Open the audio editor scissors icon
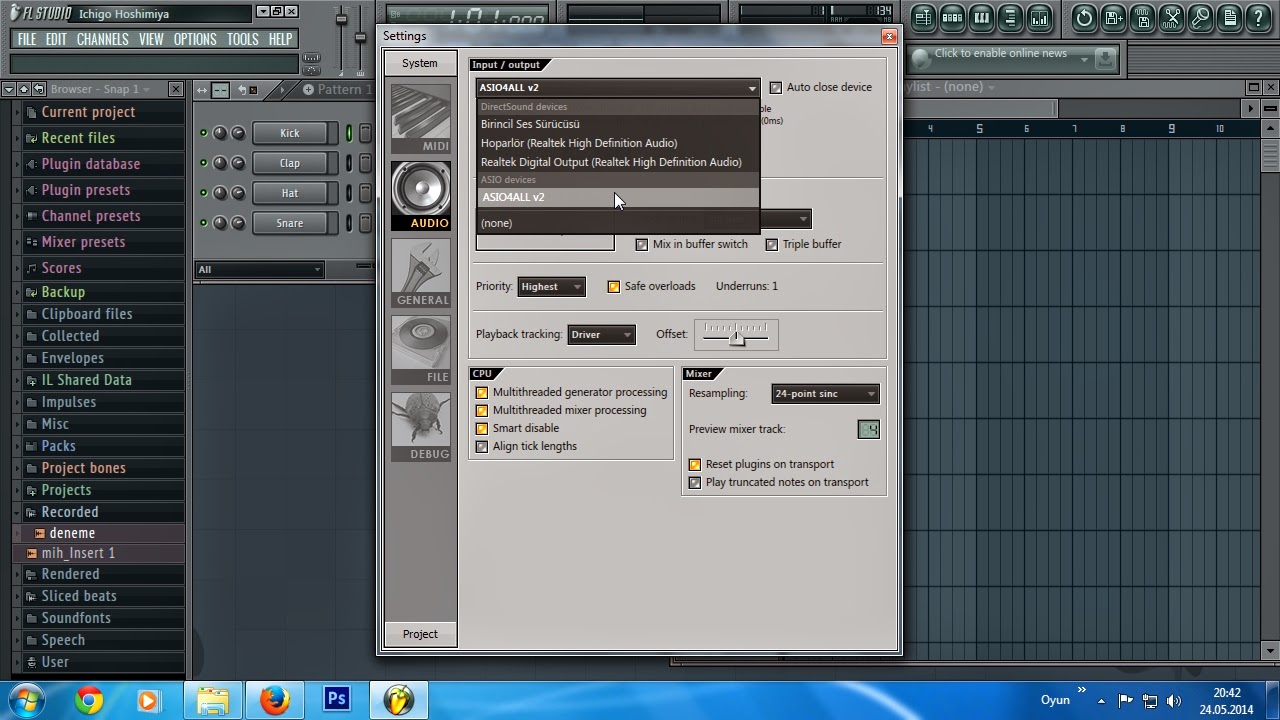1280x720 pixels. pos(1171,17)
